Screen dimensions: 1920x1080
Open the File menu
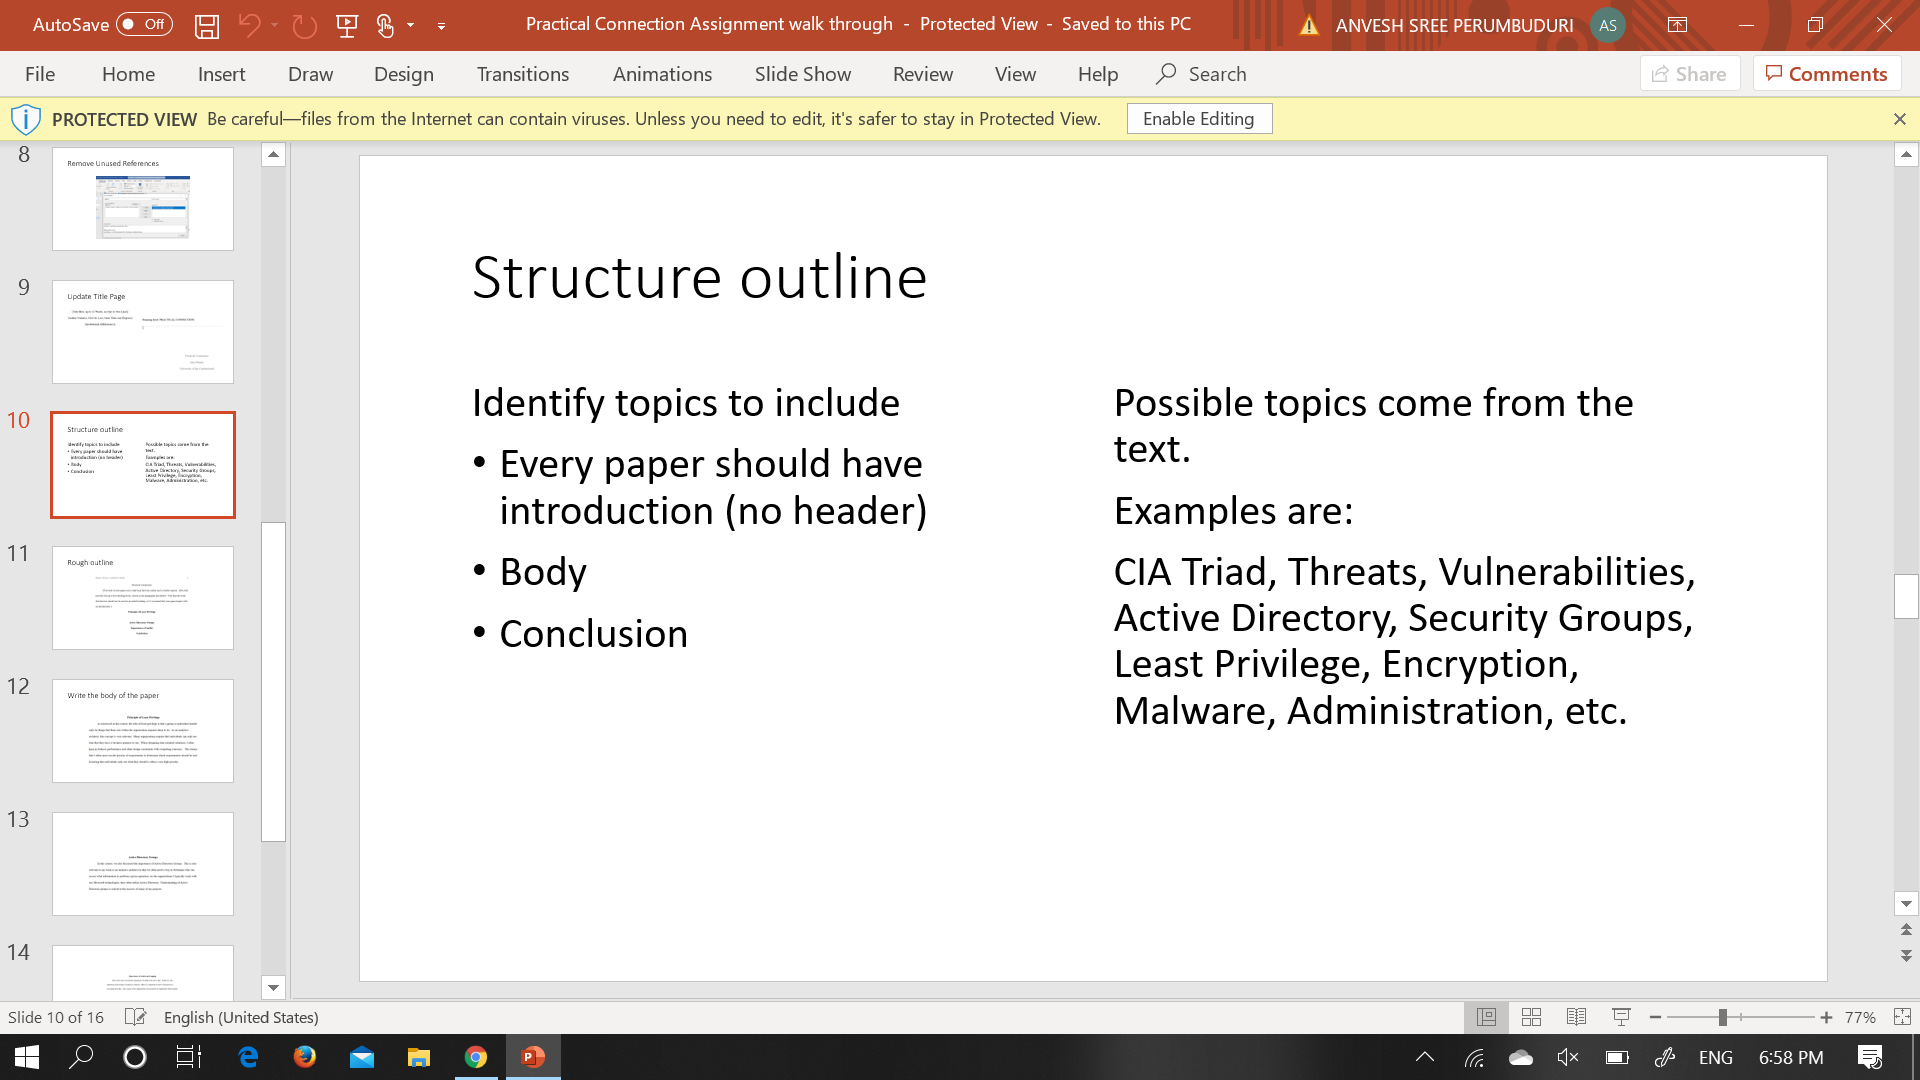click(x=40, y=74)
